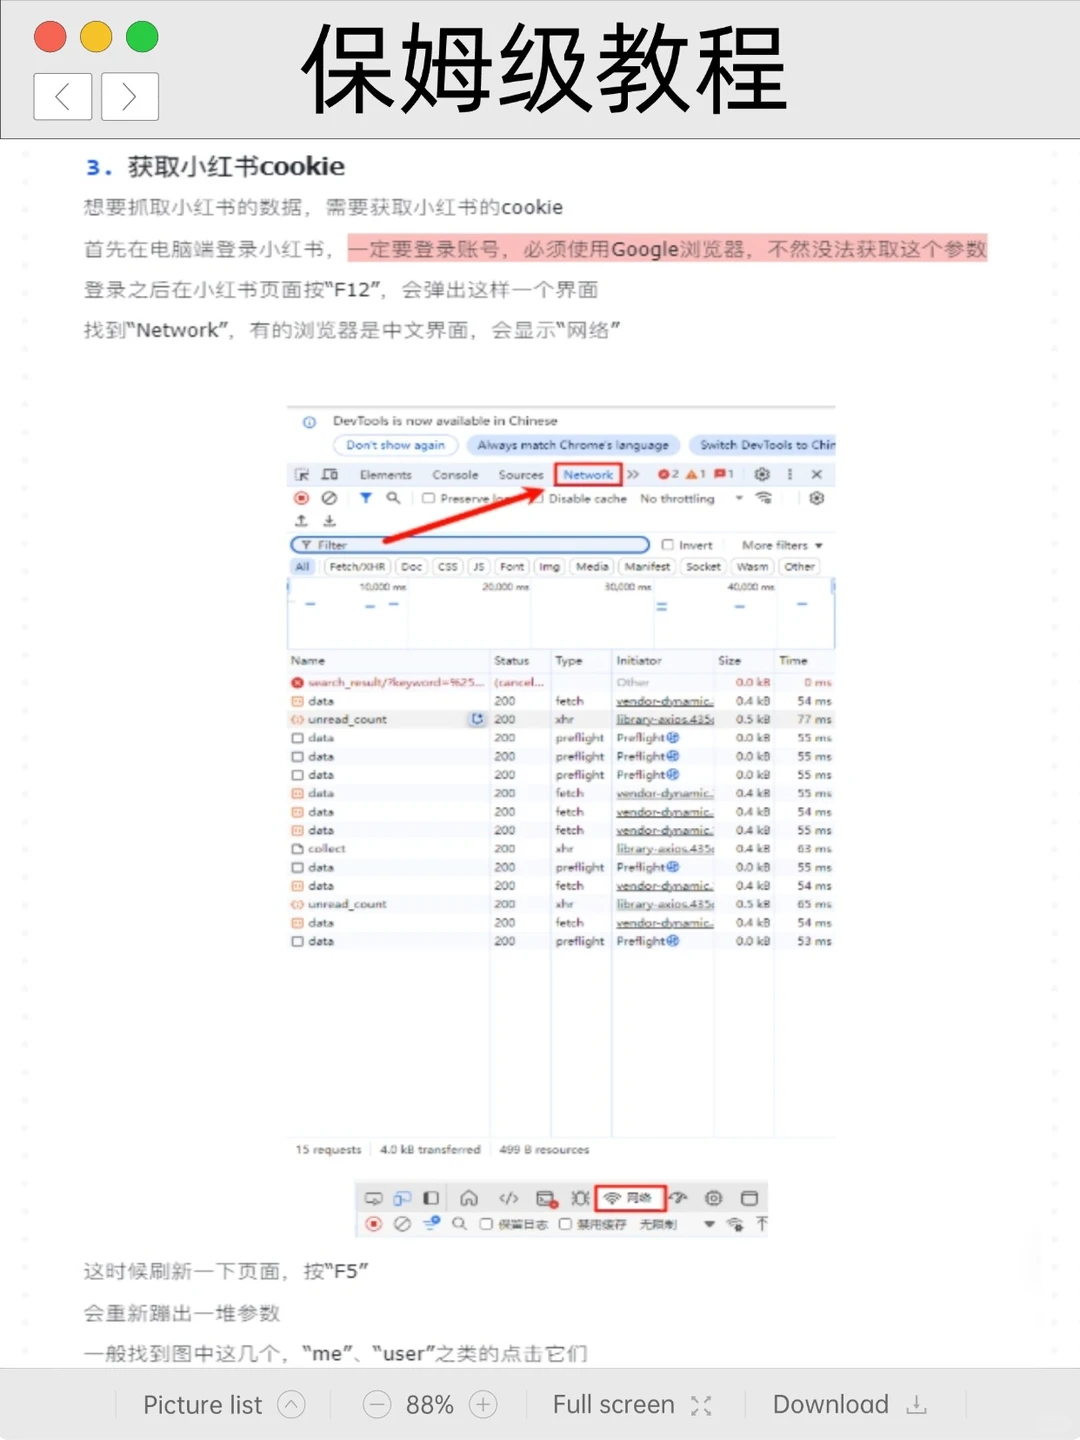The width and height of the screenshot is (1080, 1440).
Task: Download the picture
Action: click(x=850, y=1405)
